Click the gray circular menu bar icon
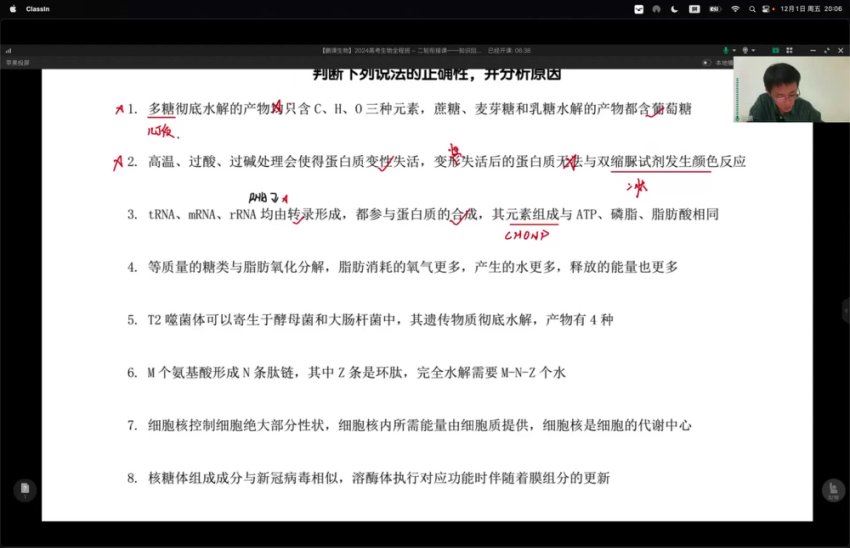The height and width of the screenshot is (548, 850). pyautogui.click(x=656, y=9)
